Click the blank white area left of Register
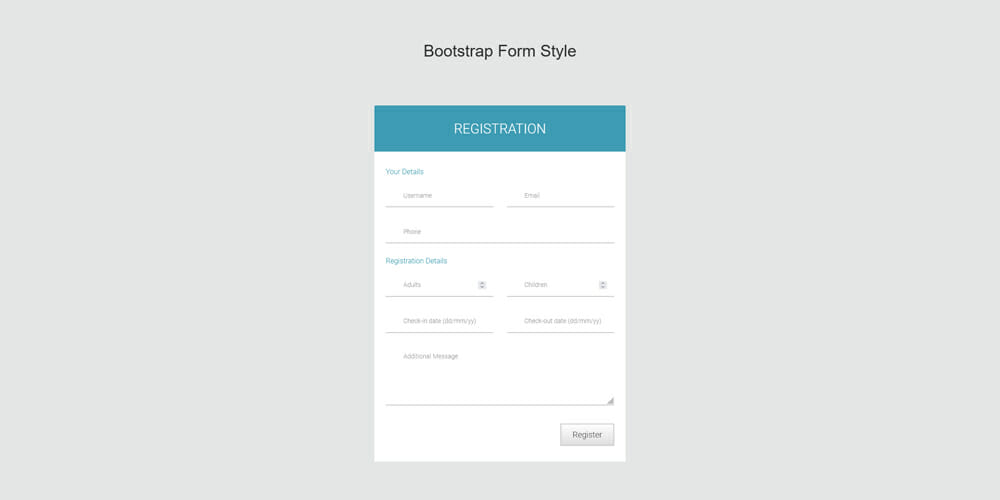Screen dimensions: 1000x500 (460, 435)
